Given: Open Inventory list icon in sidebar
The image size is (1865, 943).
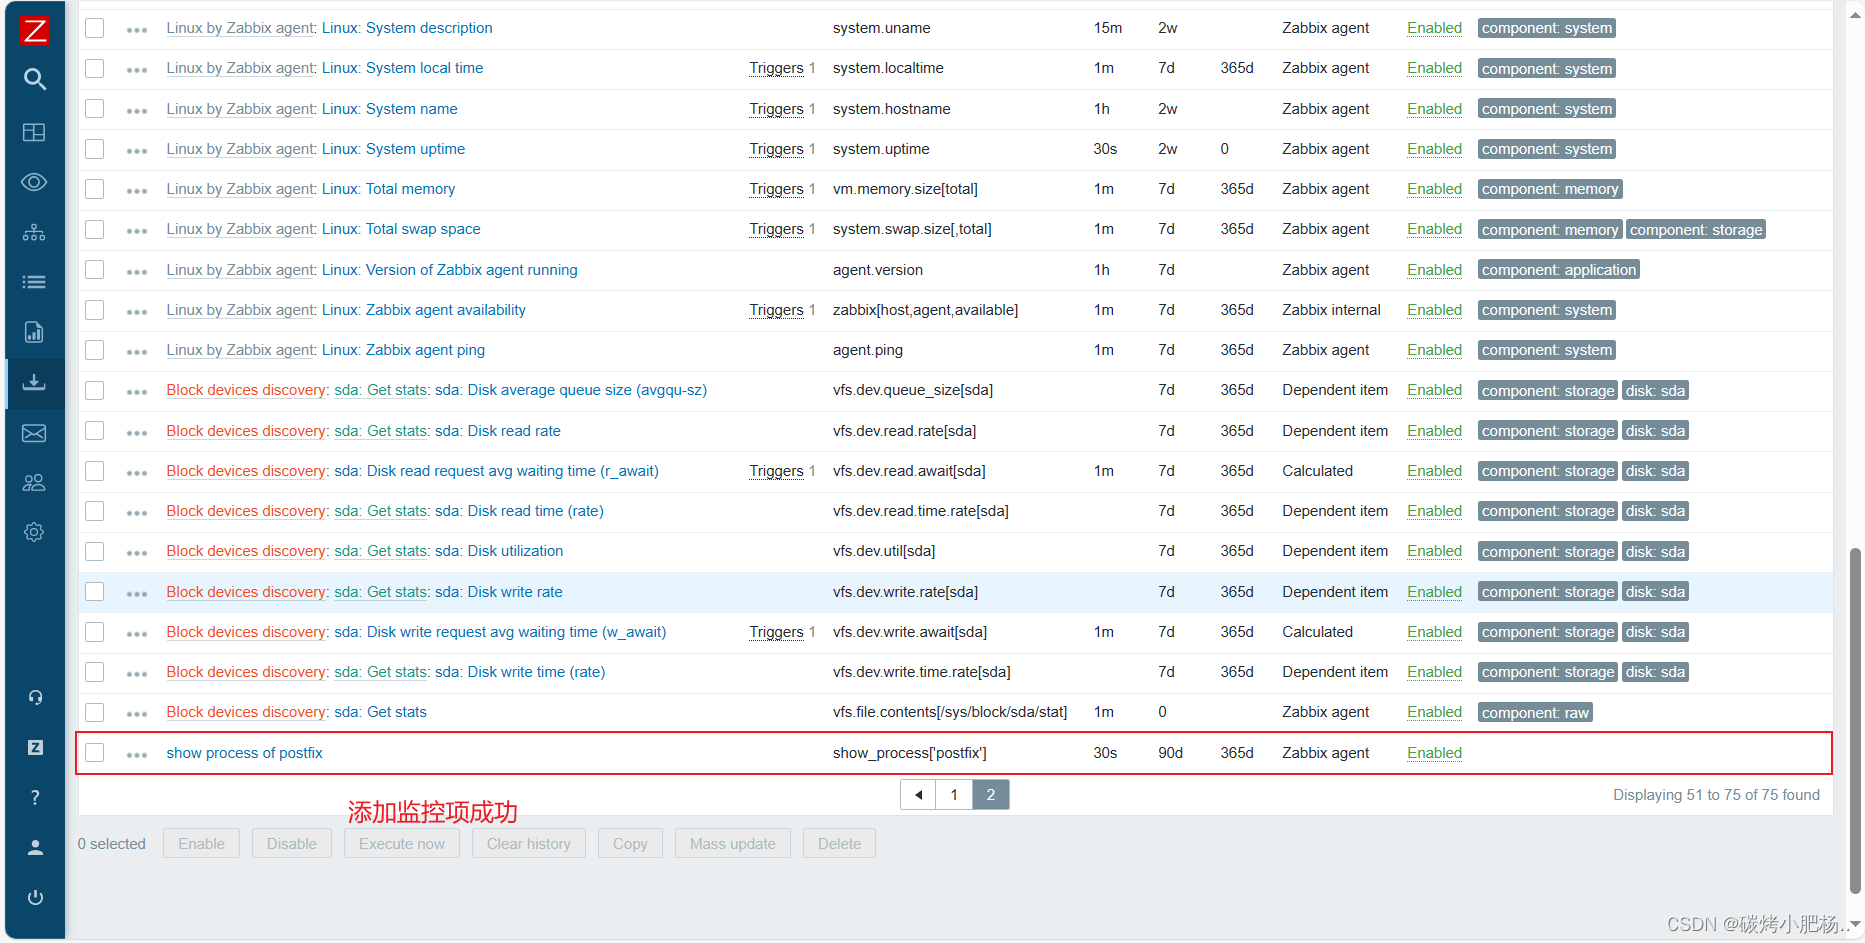Looking at the screenshot, I should [35, 282].
